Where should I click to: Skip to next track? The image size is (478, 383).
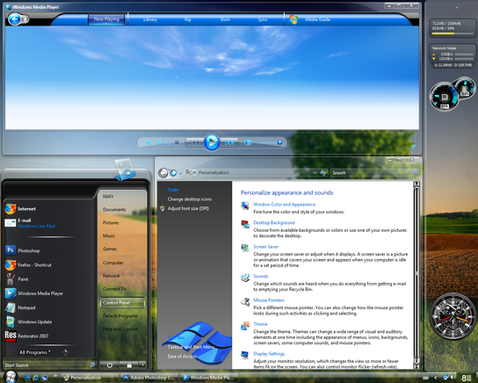click(229, 143)
